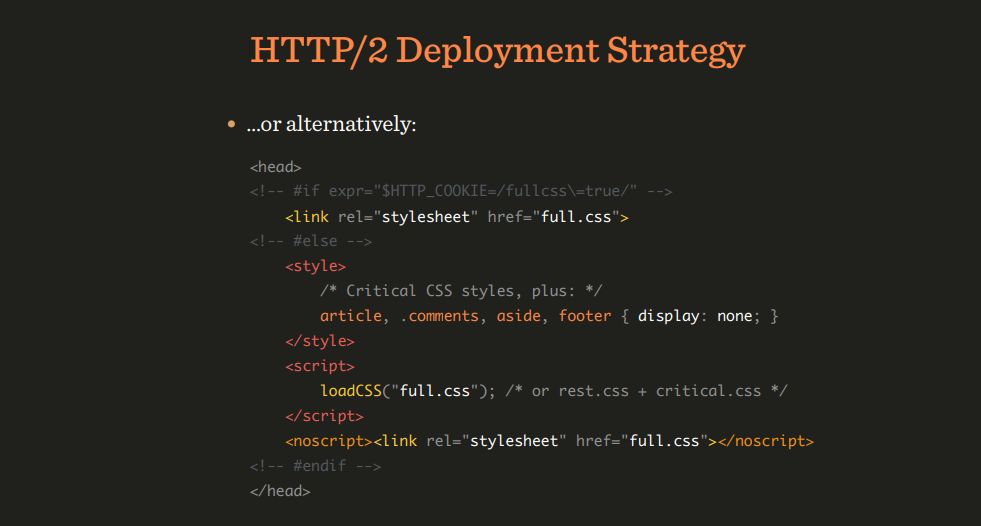Click the <!-- #else --> comment
981x526 pixels.
pos(311,241)
